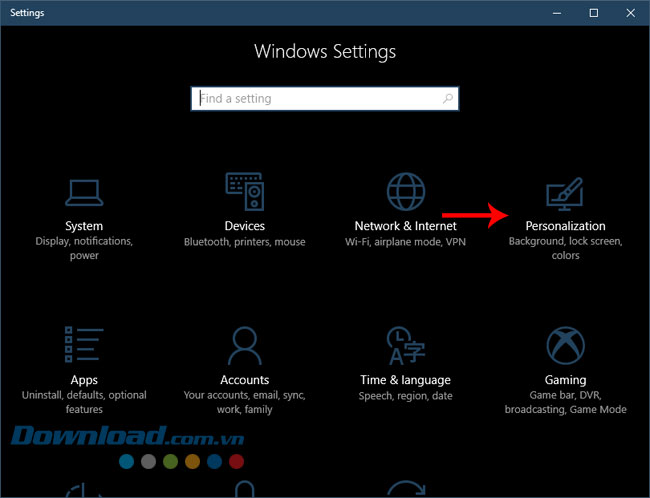Click the Devices text label

click(245, 226)
